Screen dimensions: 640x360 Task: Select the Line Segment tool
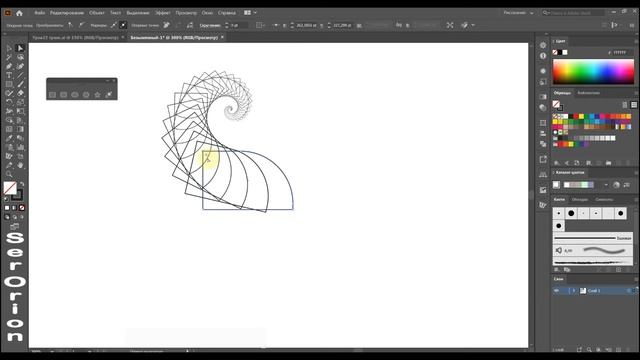tap(20, 75)
